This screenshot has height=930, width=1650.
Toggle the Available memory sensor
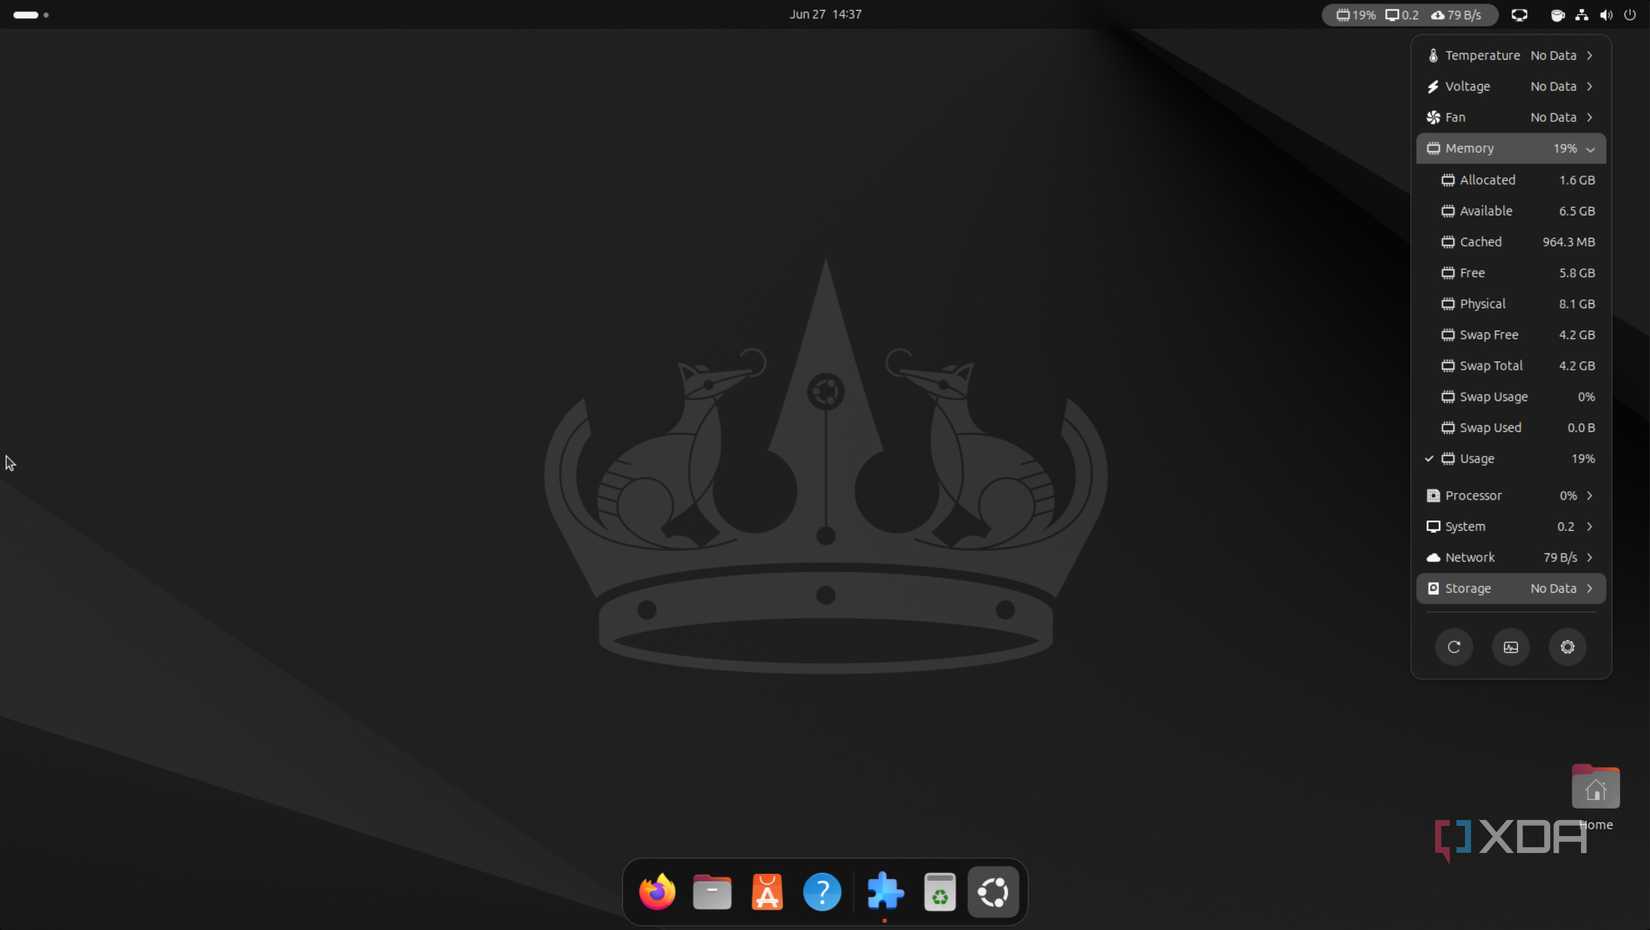click(1511, 211)
